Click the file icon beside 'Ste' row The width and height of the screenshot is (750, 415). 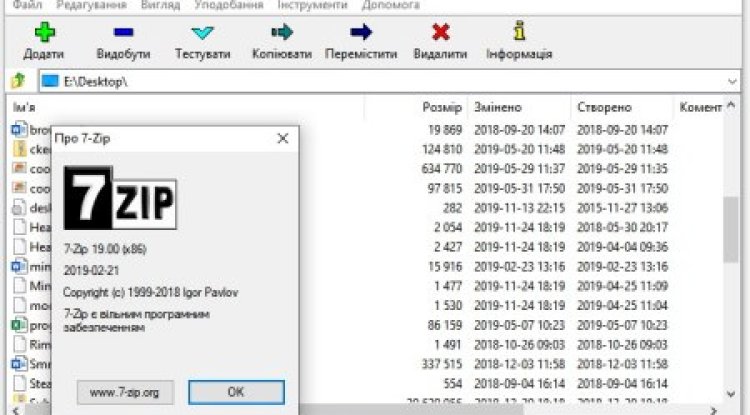pos(19,383)
